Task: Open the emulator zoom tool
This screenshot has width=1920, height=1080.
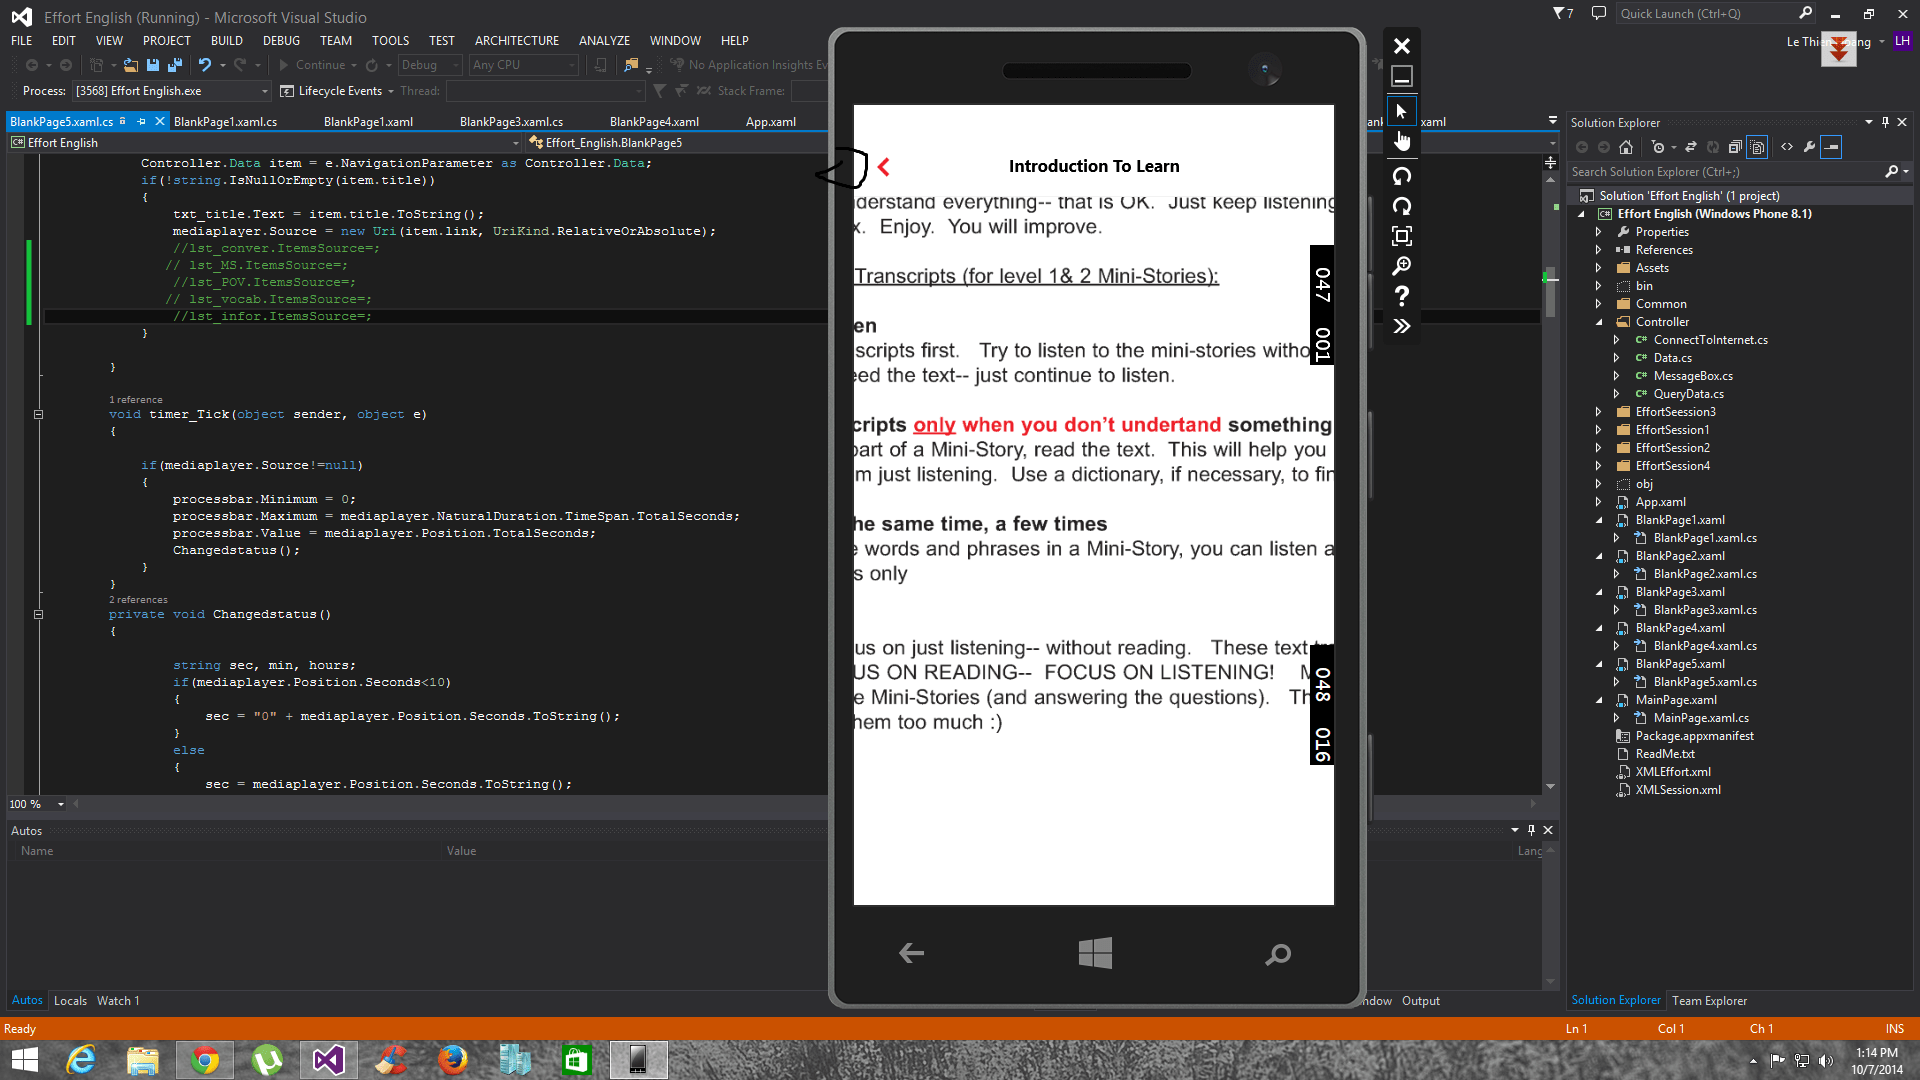Action: pos(1402,266)
